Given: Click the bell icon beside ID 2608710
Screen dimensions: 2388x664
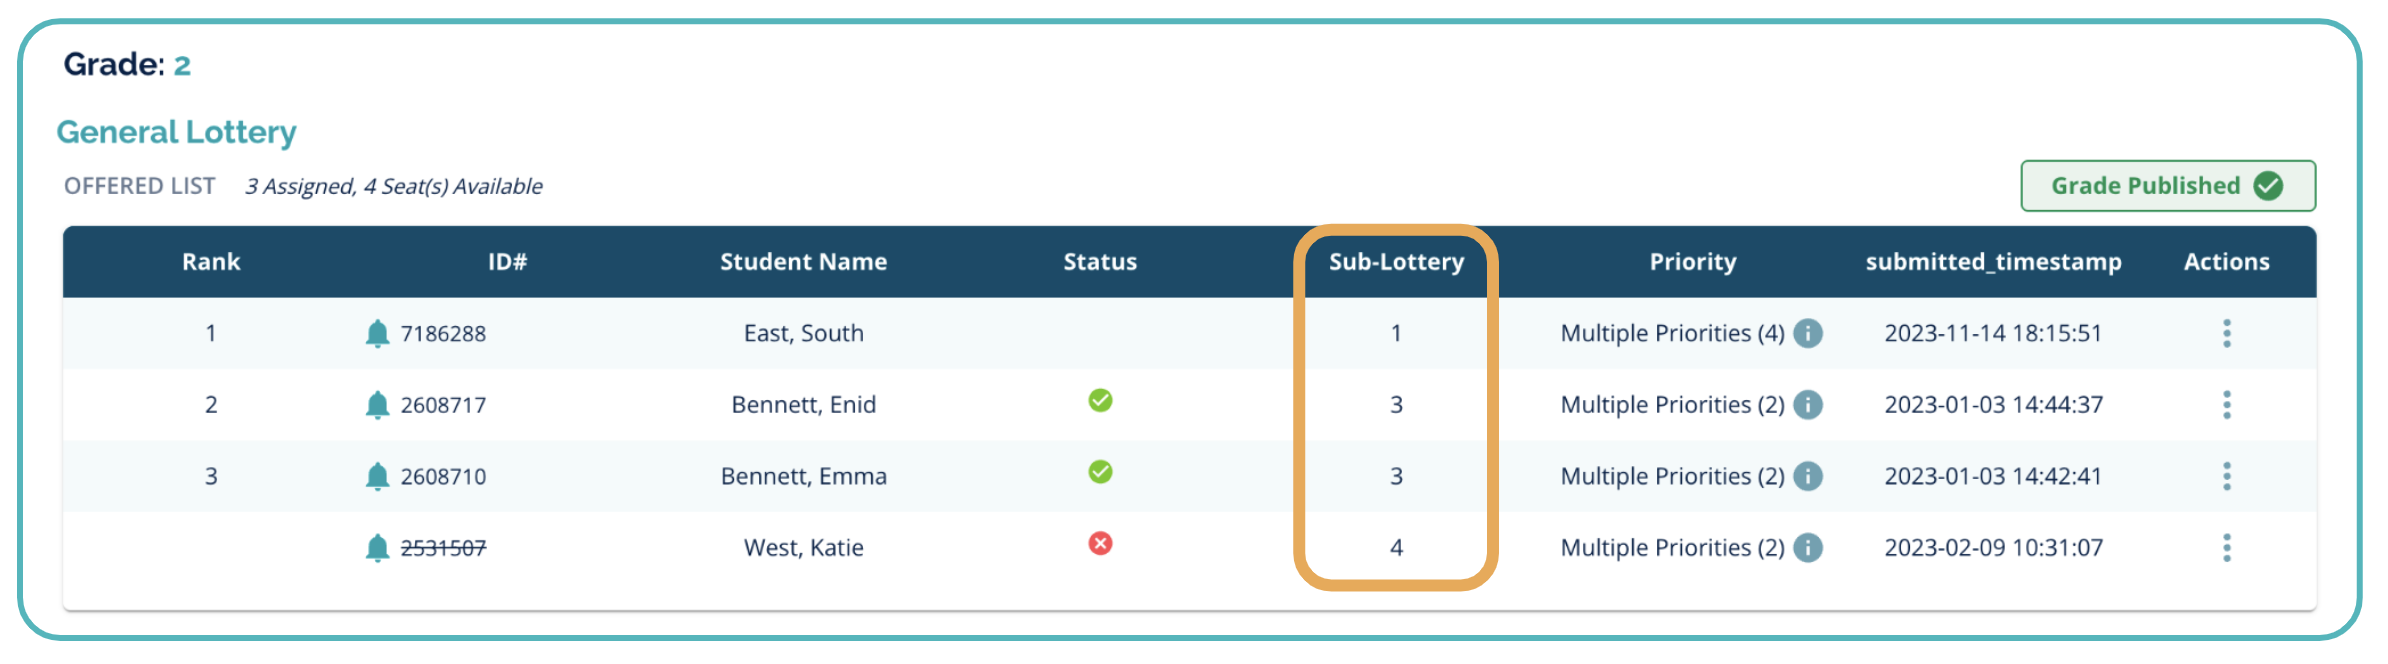Looking at the screenshot, I should (377, 476).
